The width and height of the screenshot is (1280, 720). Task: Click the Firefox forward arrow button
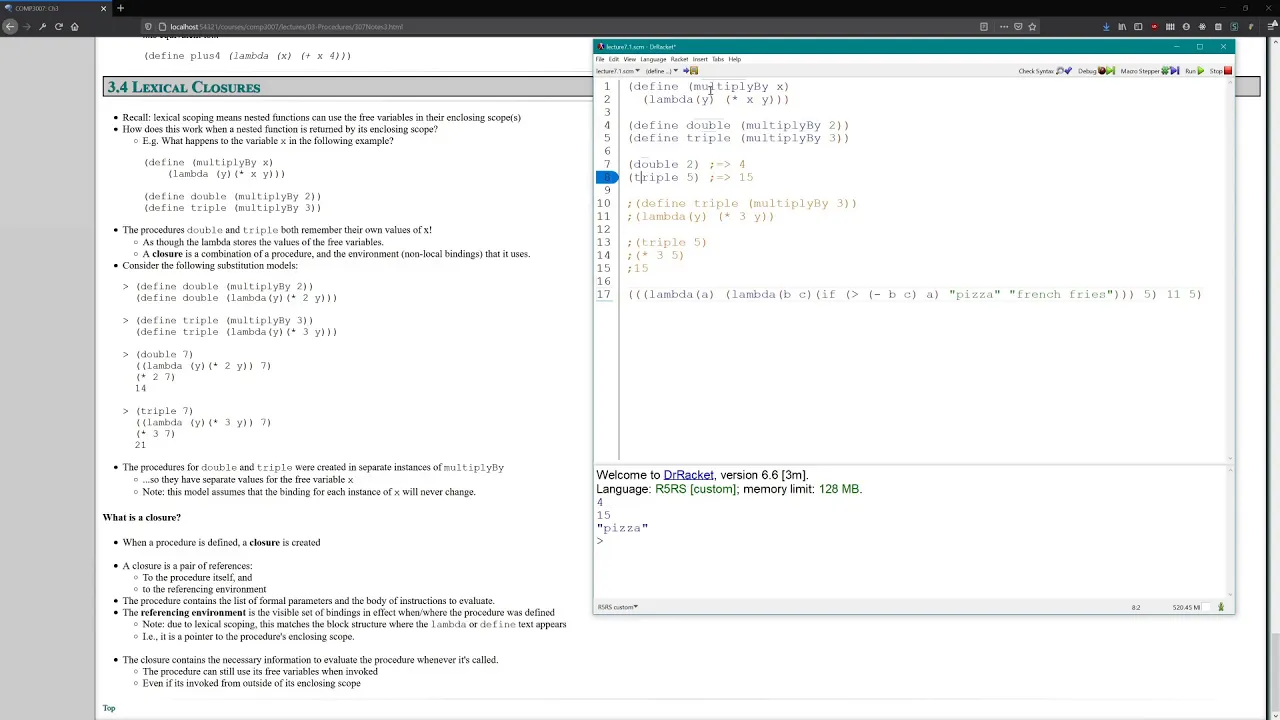point(26,27)
